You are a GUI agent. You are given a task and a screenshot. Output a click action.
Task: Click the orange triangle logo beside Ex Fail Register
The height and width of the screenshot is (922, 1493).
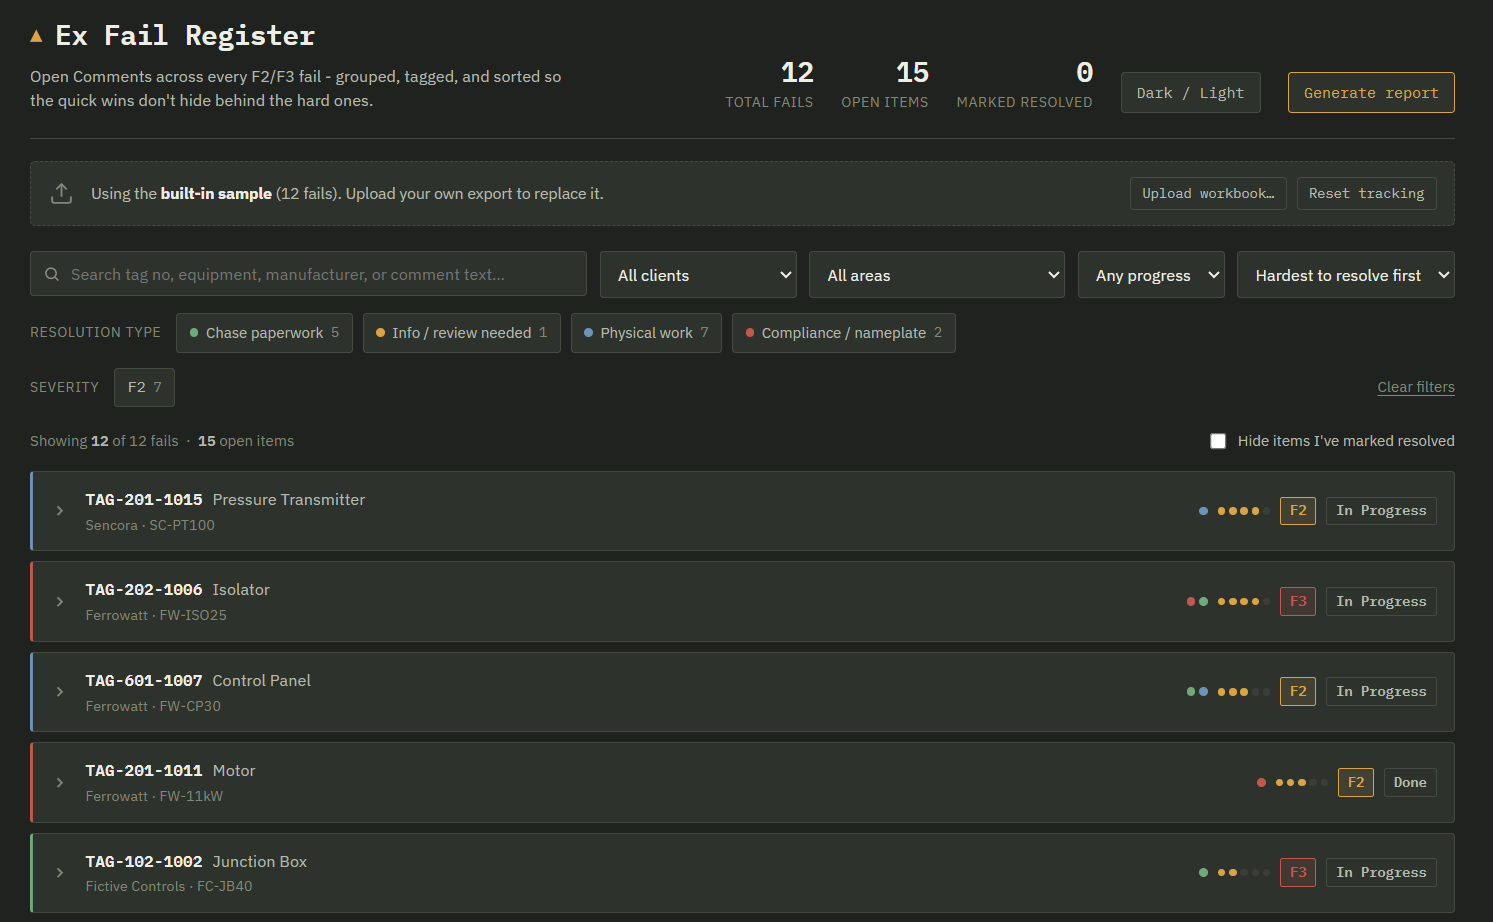[36, 36]
